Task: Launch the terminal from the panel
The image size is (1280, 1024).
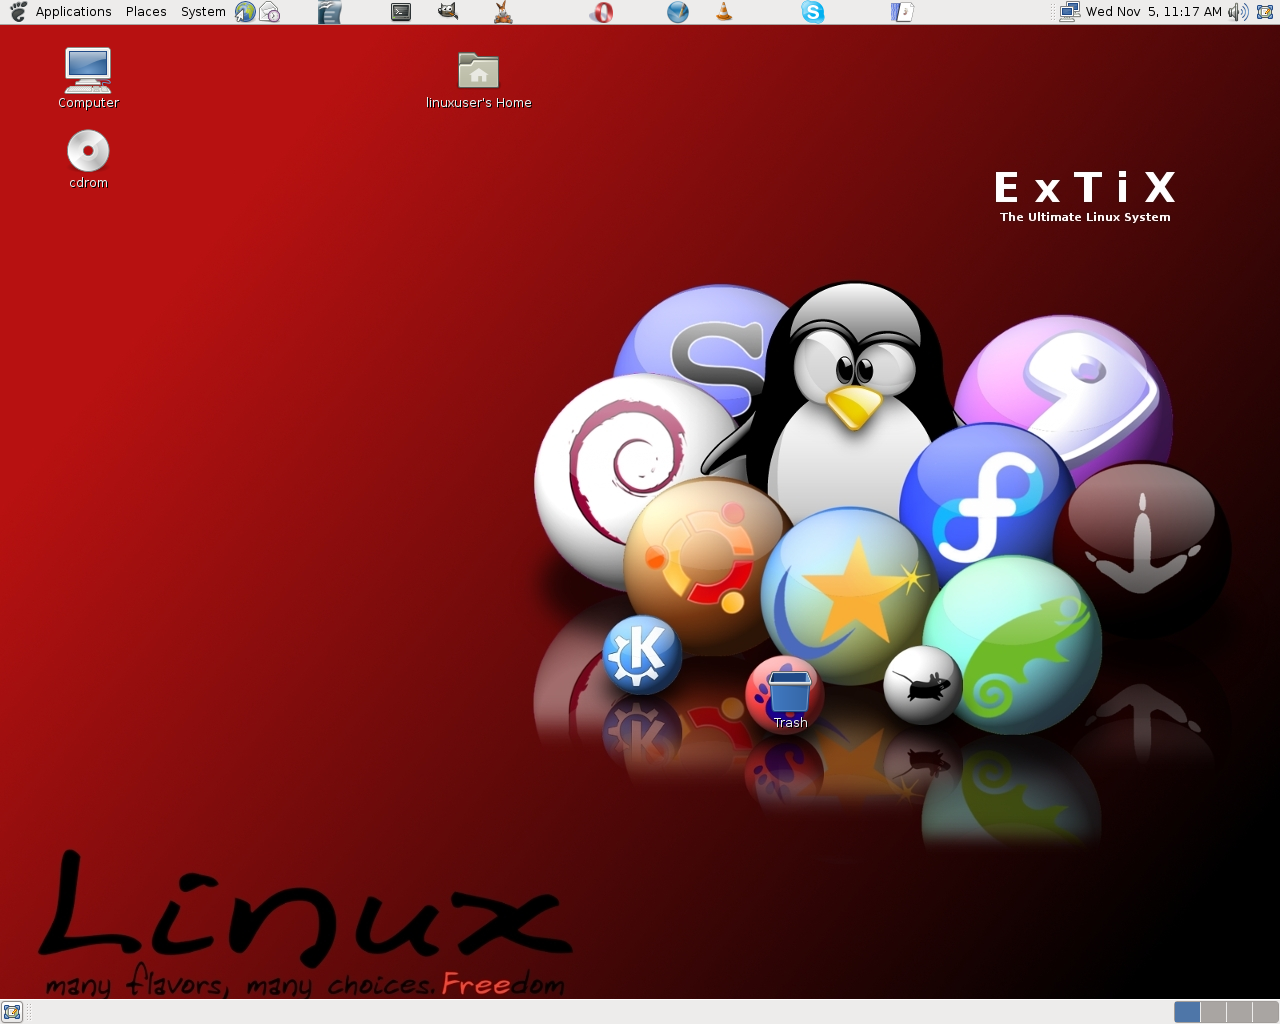Action: click(x=401, y=12)
